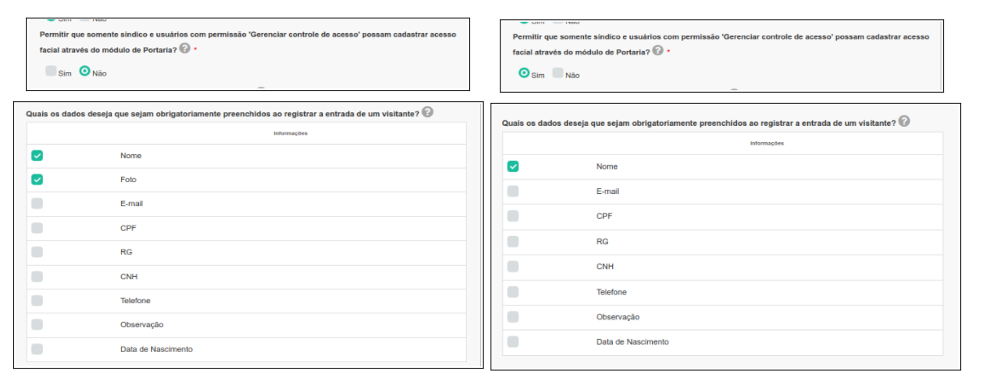Check the RG checkbox in left list

pyautogui.click(x=37, y=252)
